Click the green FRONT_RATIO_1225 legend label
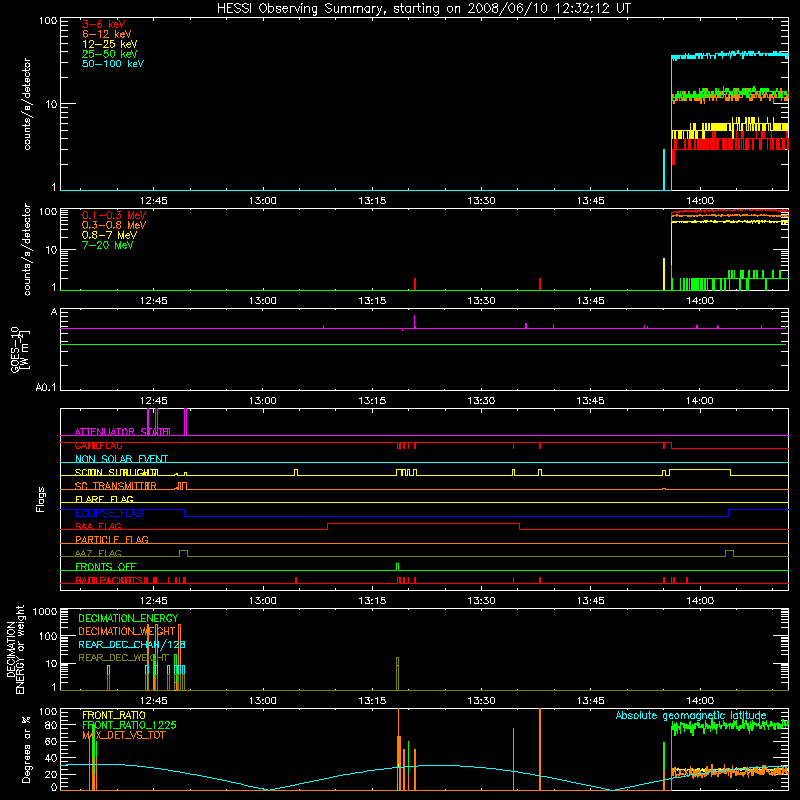The height and width of the screenshot is (800, 800). (x=129, y=725)
